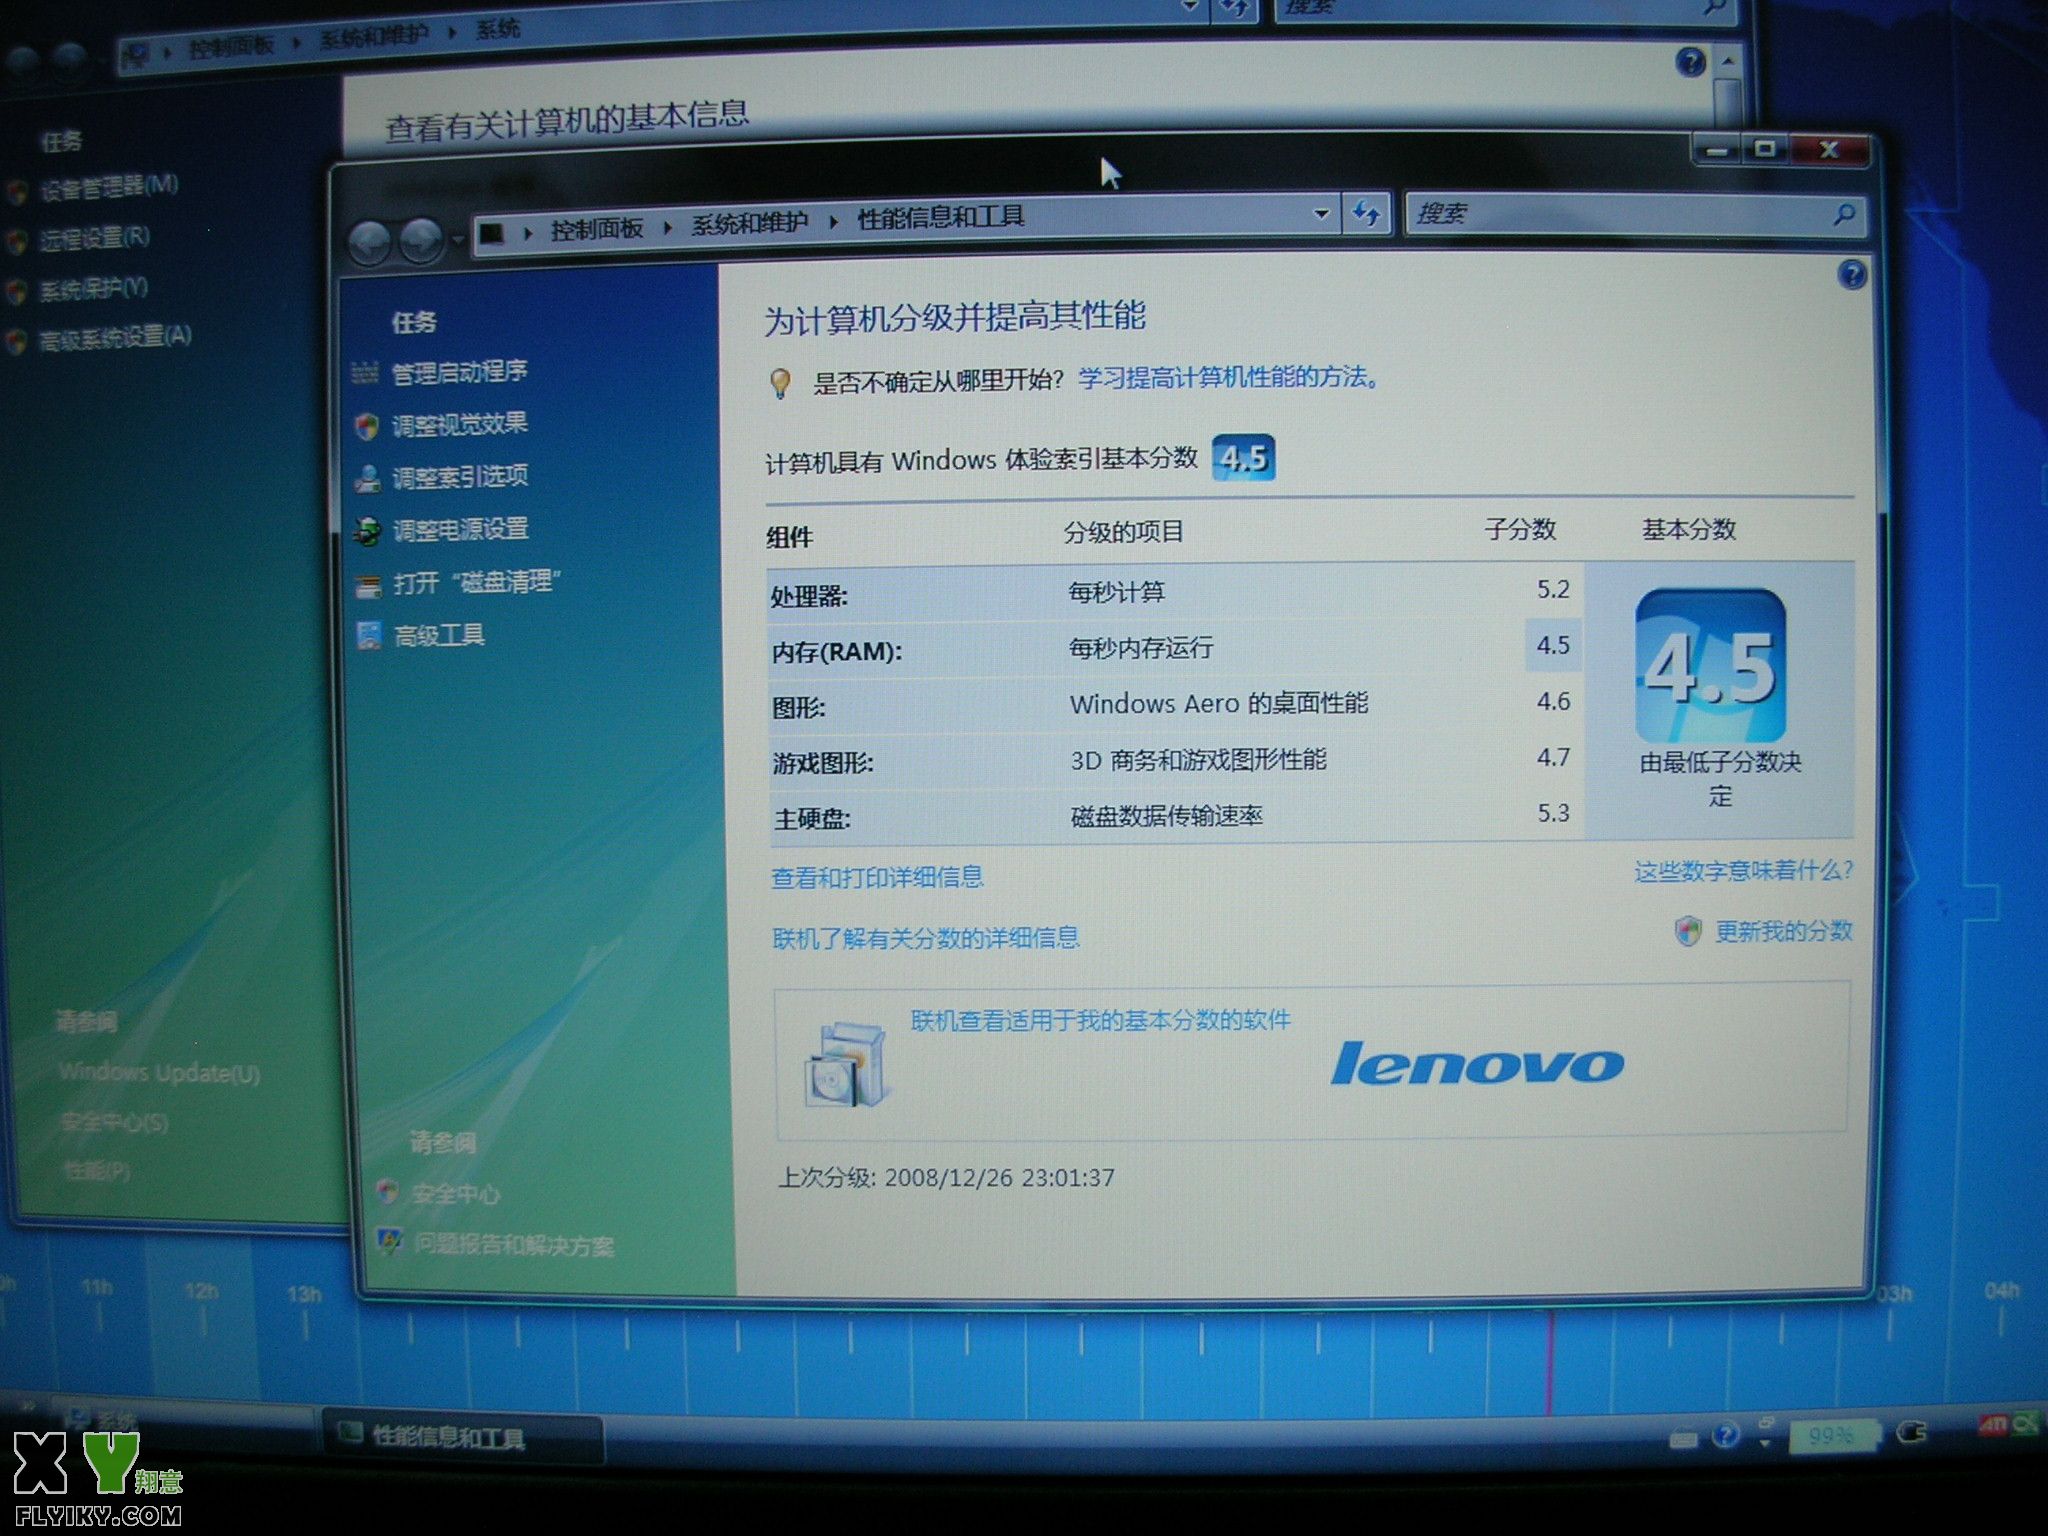Expand the 控制面板 breadcrumb arrow
Screen dimensions: 2048x1536
click(667, 228)
